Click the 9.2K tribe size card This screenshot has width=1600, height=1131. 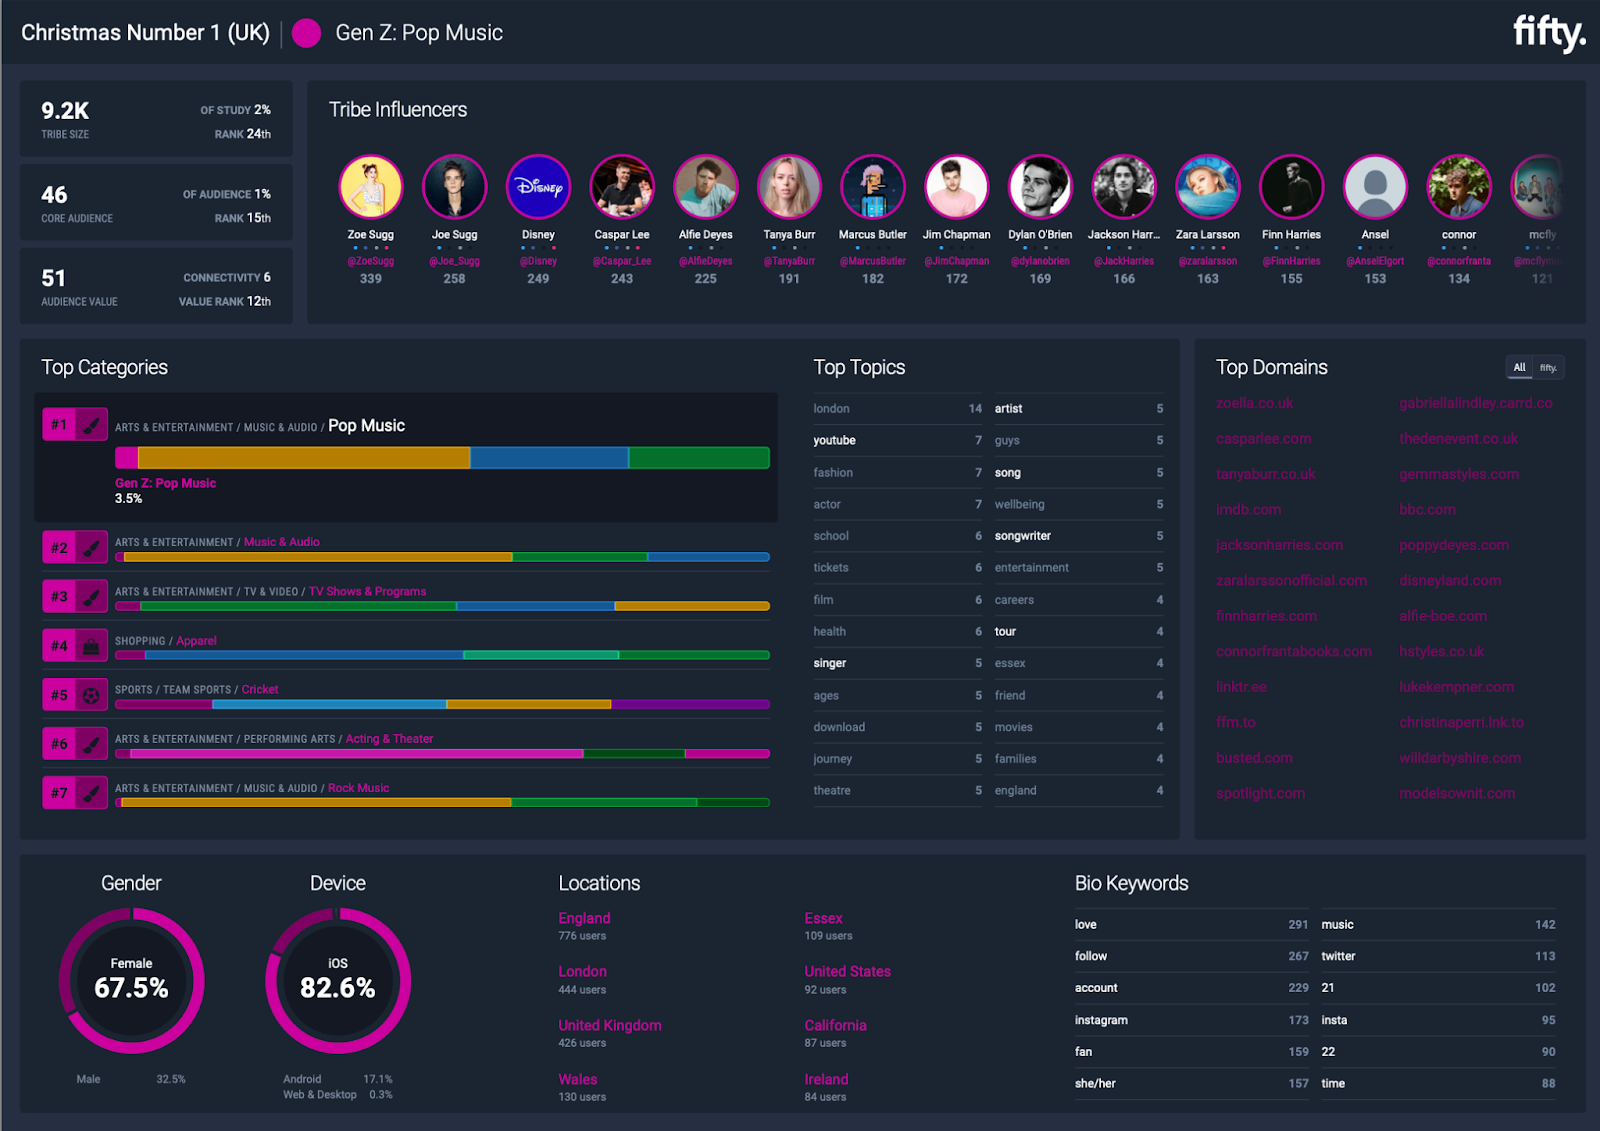[156, 119]
